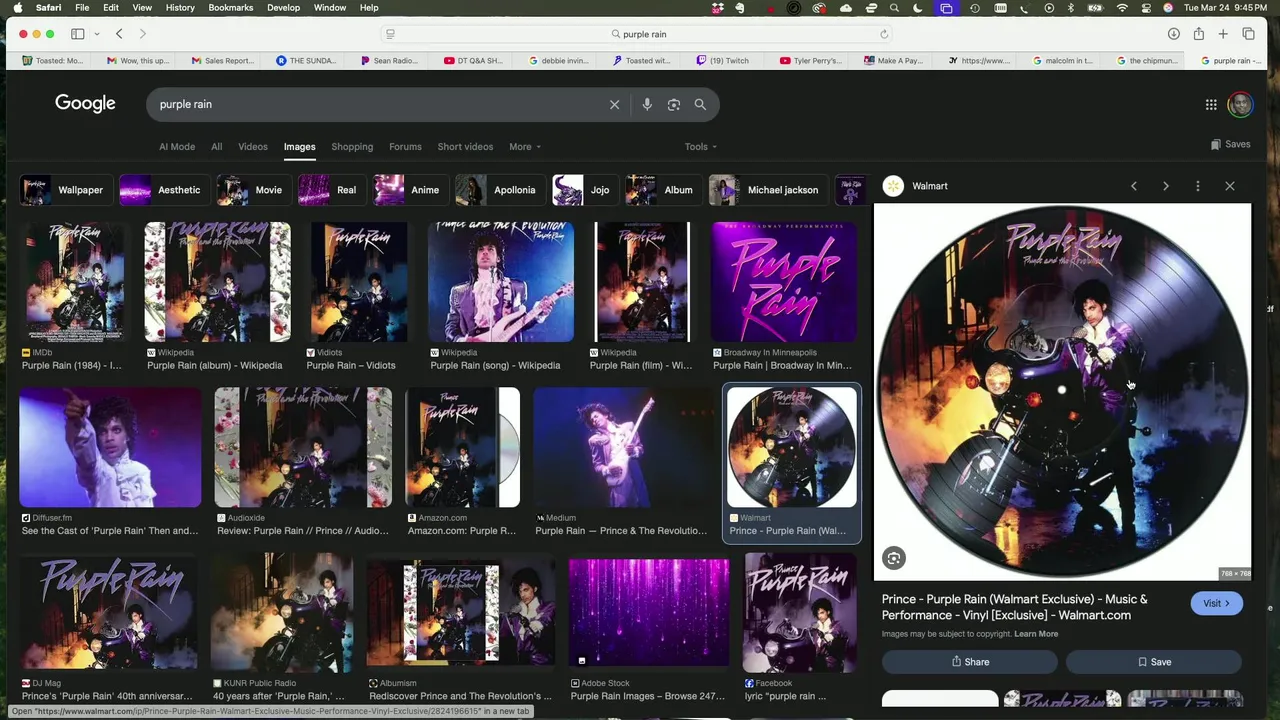
Task: Filter by Movie chip
Action: point(252,190)
